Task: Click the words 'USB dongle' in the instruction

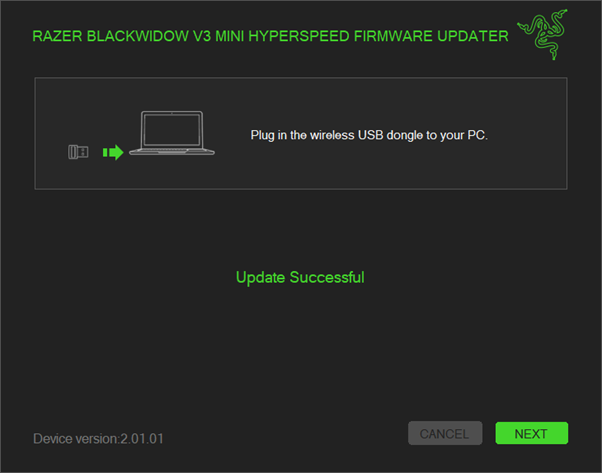Action: pos(390,136)
